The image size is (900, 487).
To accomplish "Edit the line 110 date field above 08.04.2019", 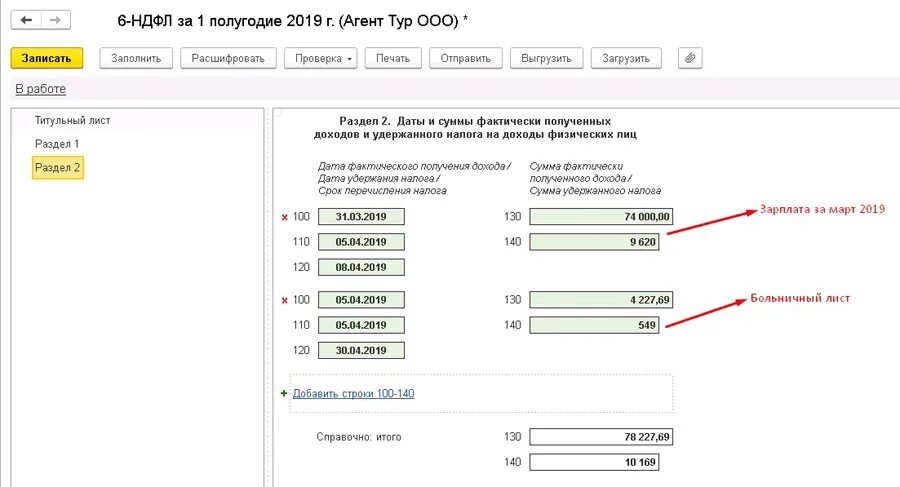I will pyautogui.click(x=361, y=242).
